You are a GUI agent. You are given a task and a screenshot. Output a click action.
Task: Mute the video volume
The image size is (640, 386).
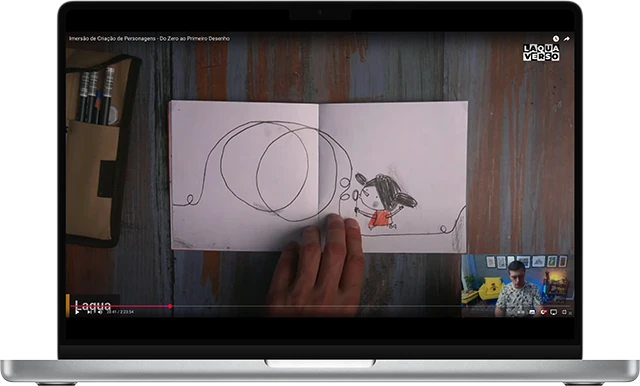pyautogui.click(x=100, y=312)
